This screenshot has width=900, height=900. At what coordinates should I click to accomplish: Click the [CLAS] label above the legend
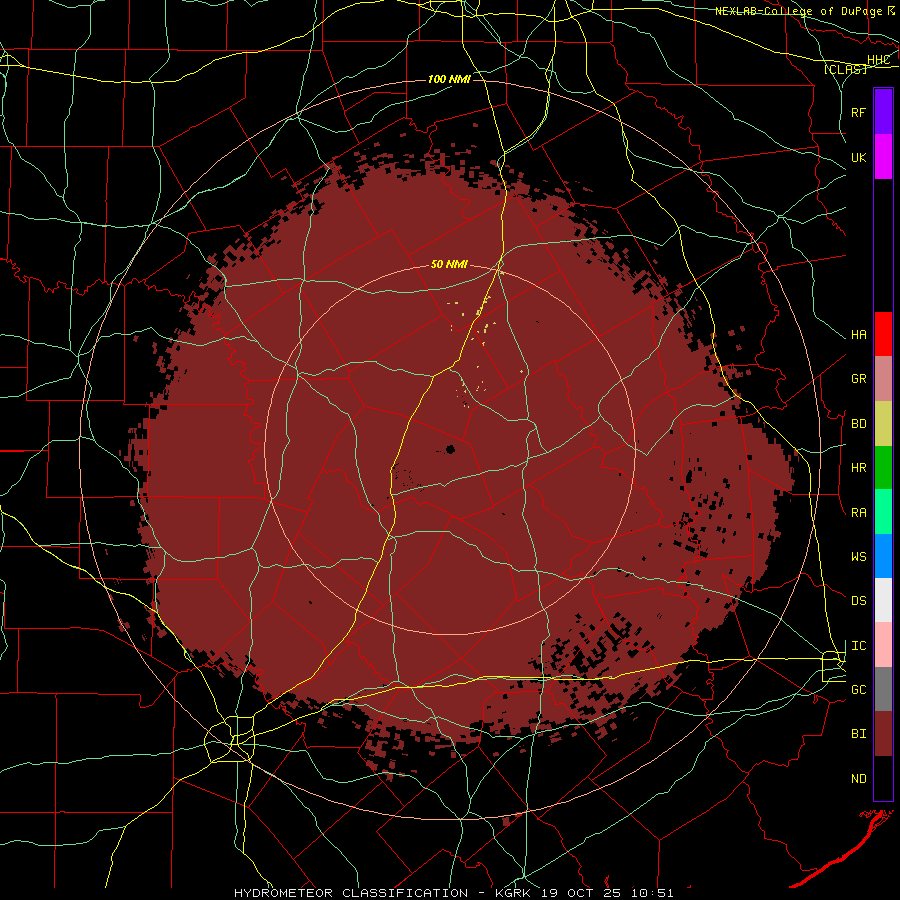coord(845,69)
